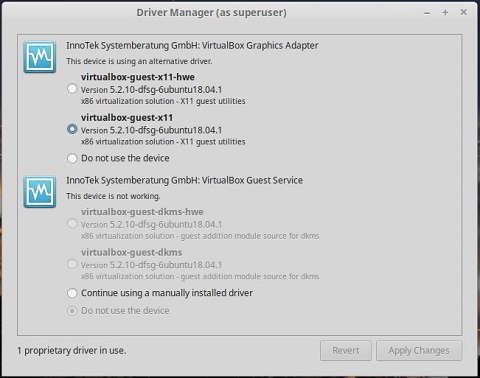
Task: Click the VirtualBox Graphics Adapter device icon
Action: pyautogui.click(x=40, y=57)
